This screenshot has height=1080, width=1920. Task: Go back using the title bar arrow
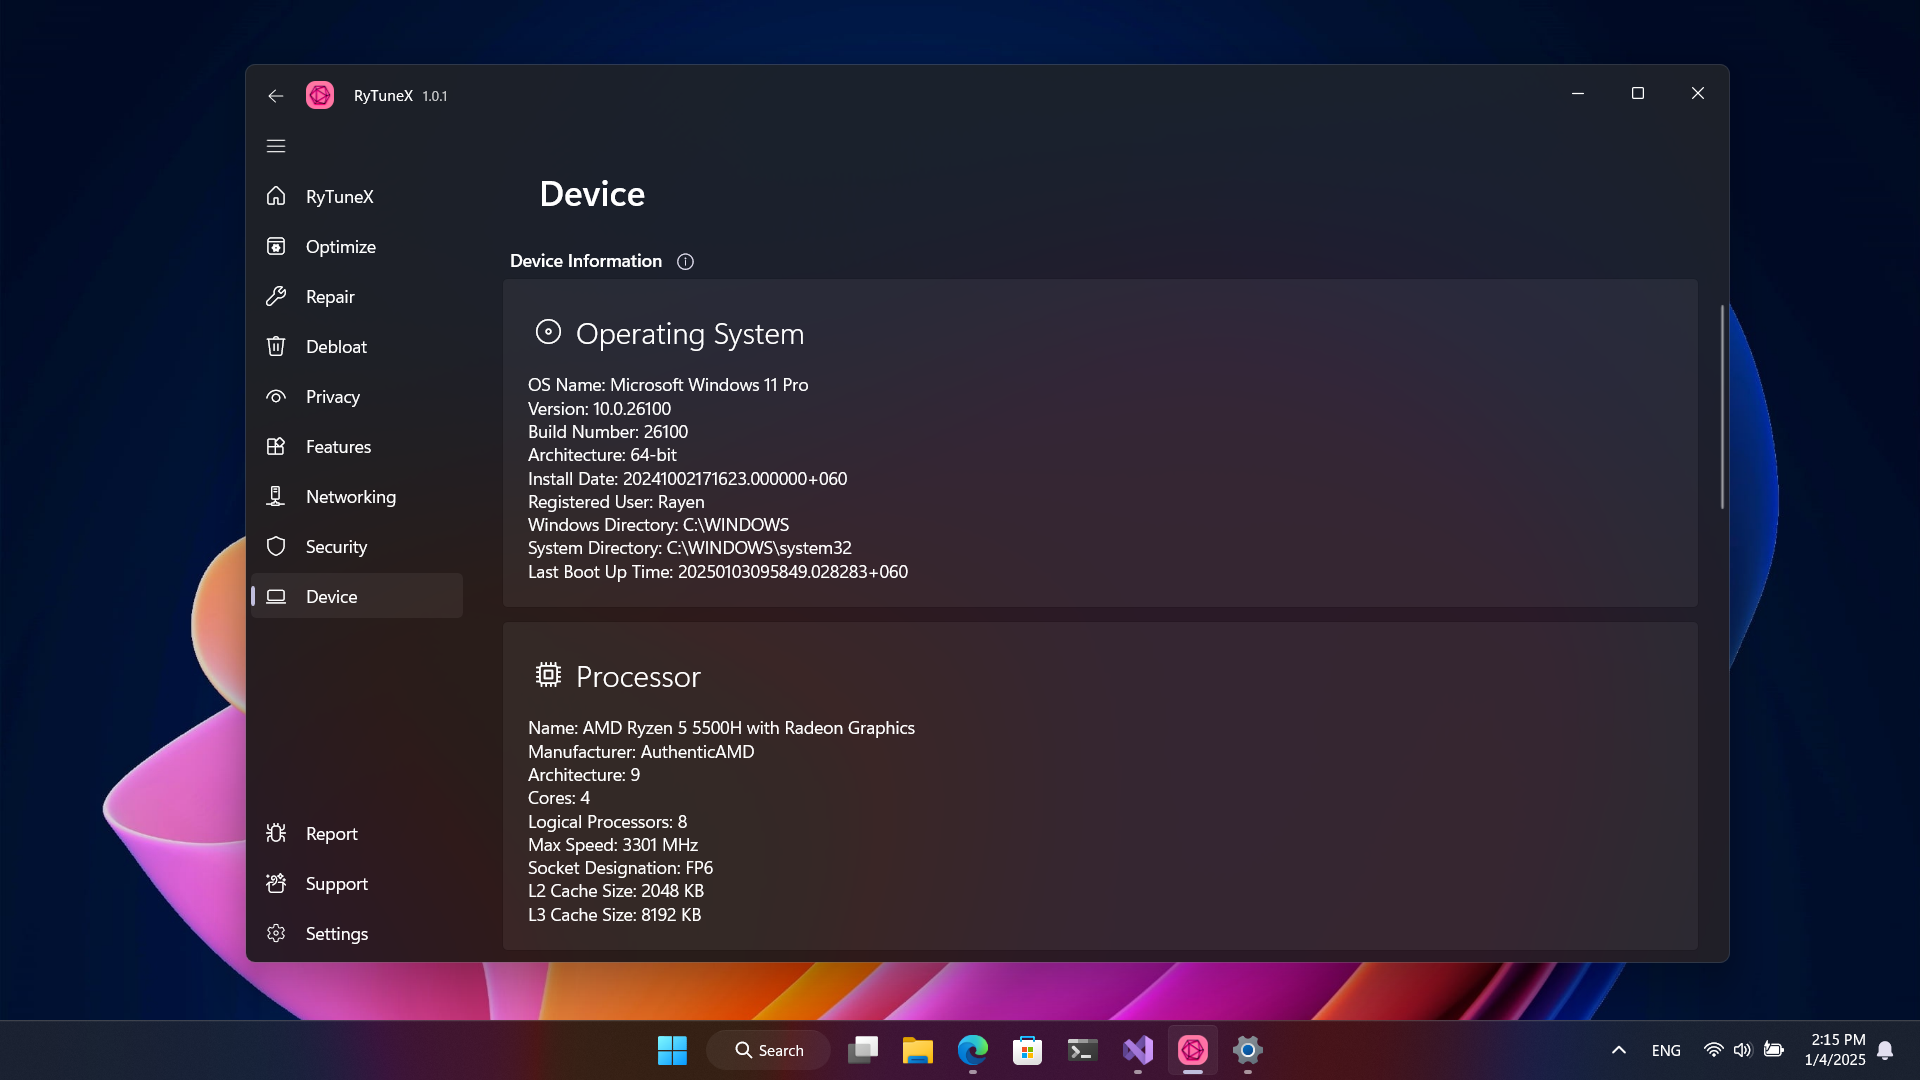click(x=276, y=96)
